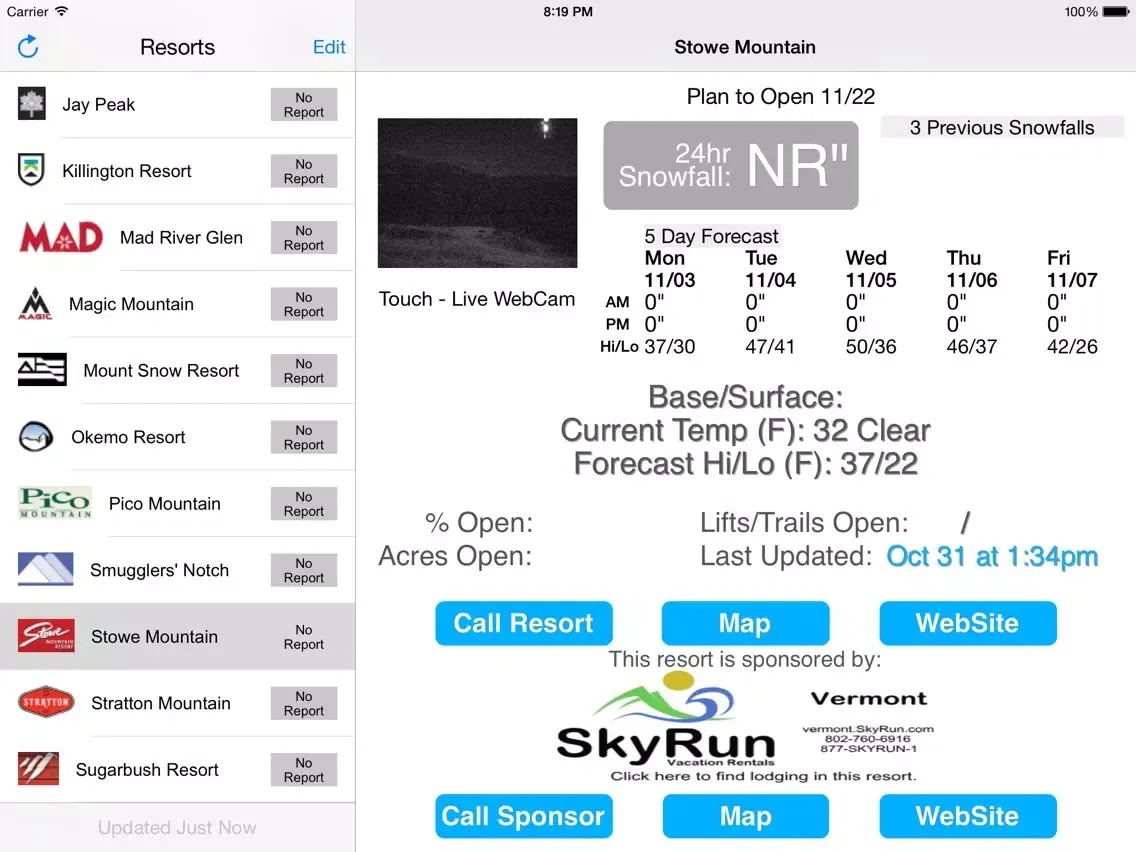Choose Sugarbush Resort entry

pos(178,769)
